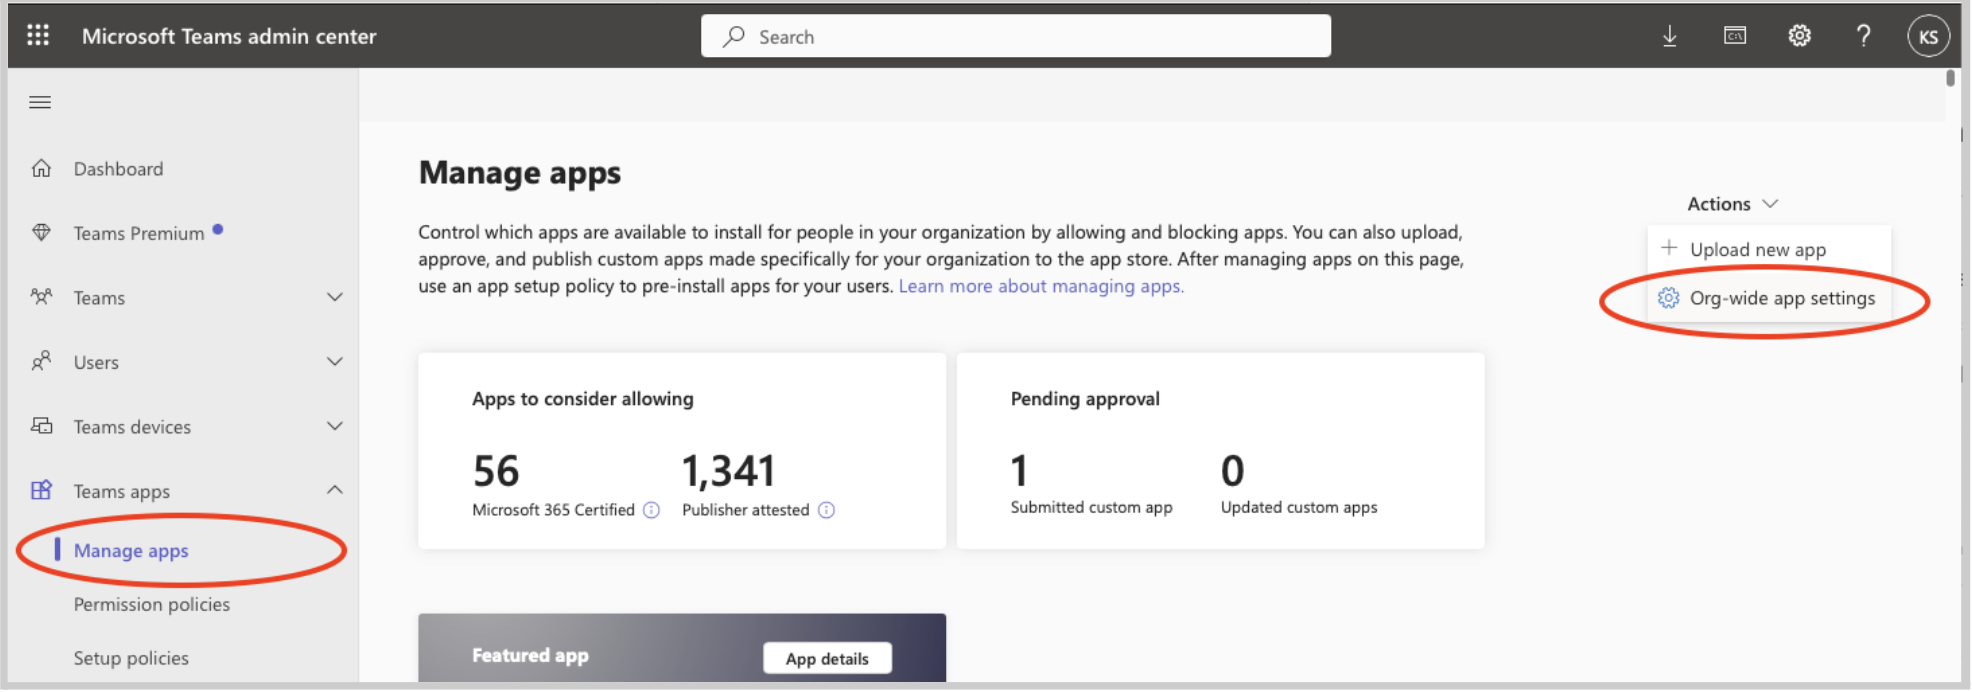Click the 1,341 Publisher attested count
Viewport: 1972px width, 692px height.
pos(729,471)
